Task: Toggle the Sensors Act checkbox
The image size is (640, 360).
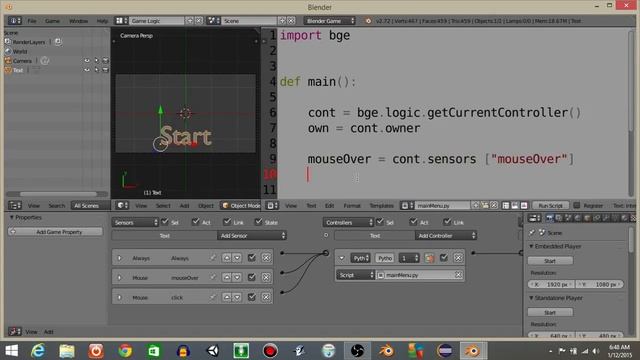Action: 196,222
